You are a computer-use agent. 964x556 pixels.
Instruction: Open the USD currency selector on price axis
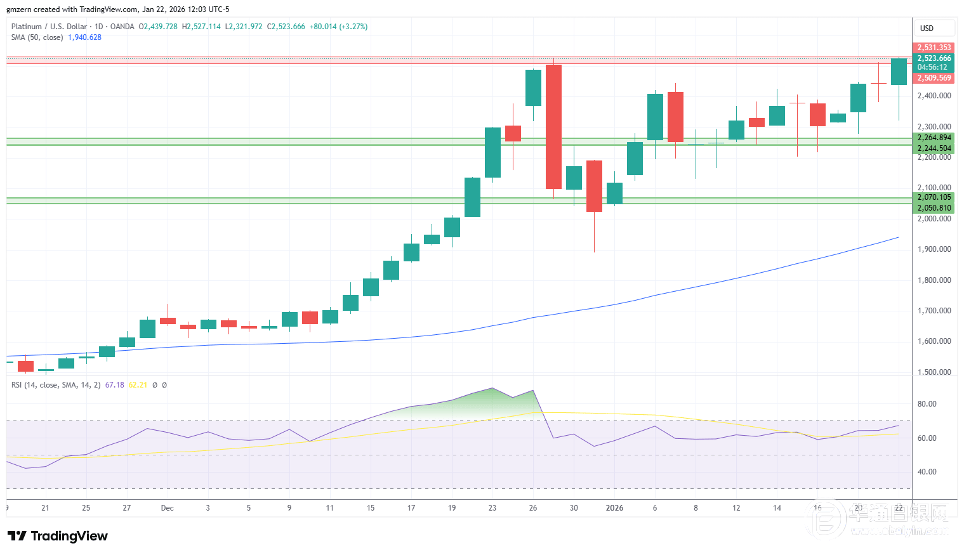point(927,27)
